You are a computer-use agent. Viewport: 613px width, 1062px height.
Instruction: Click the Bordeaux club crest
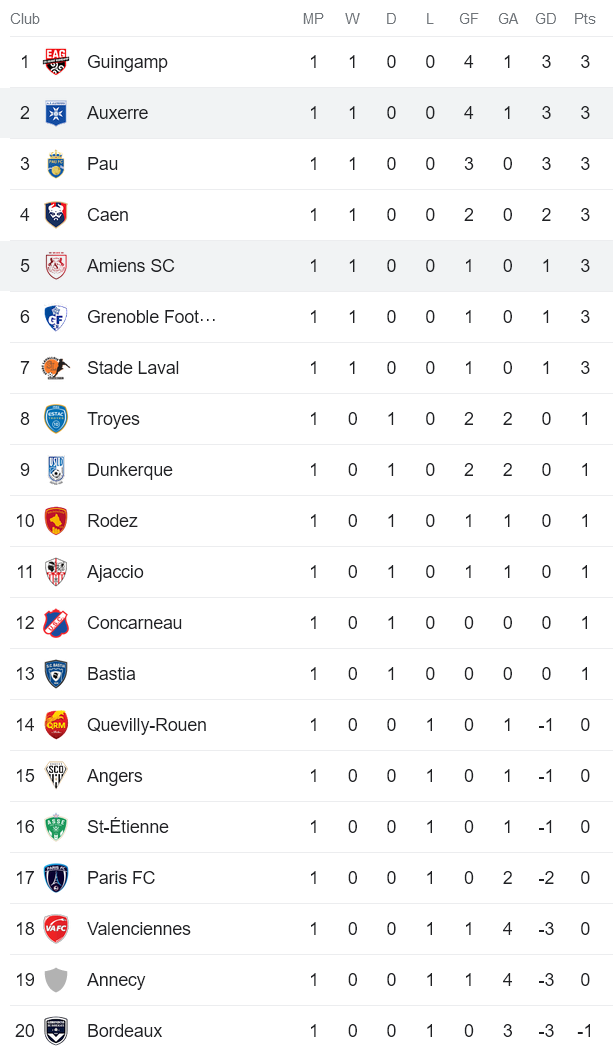click(56, 1031)
